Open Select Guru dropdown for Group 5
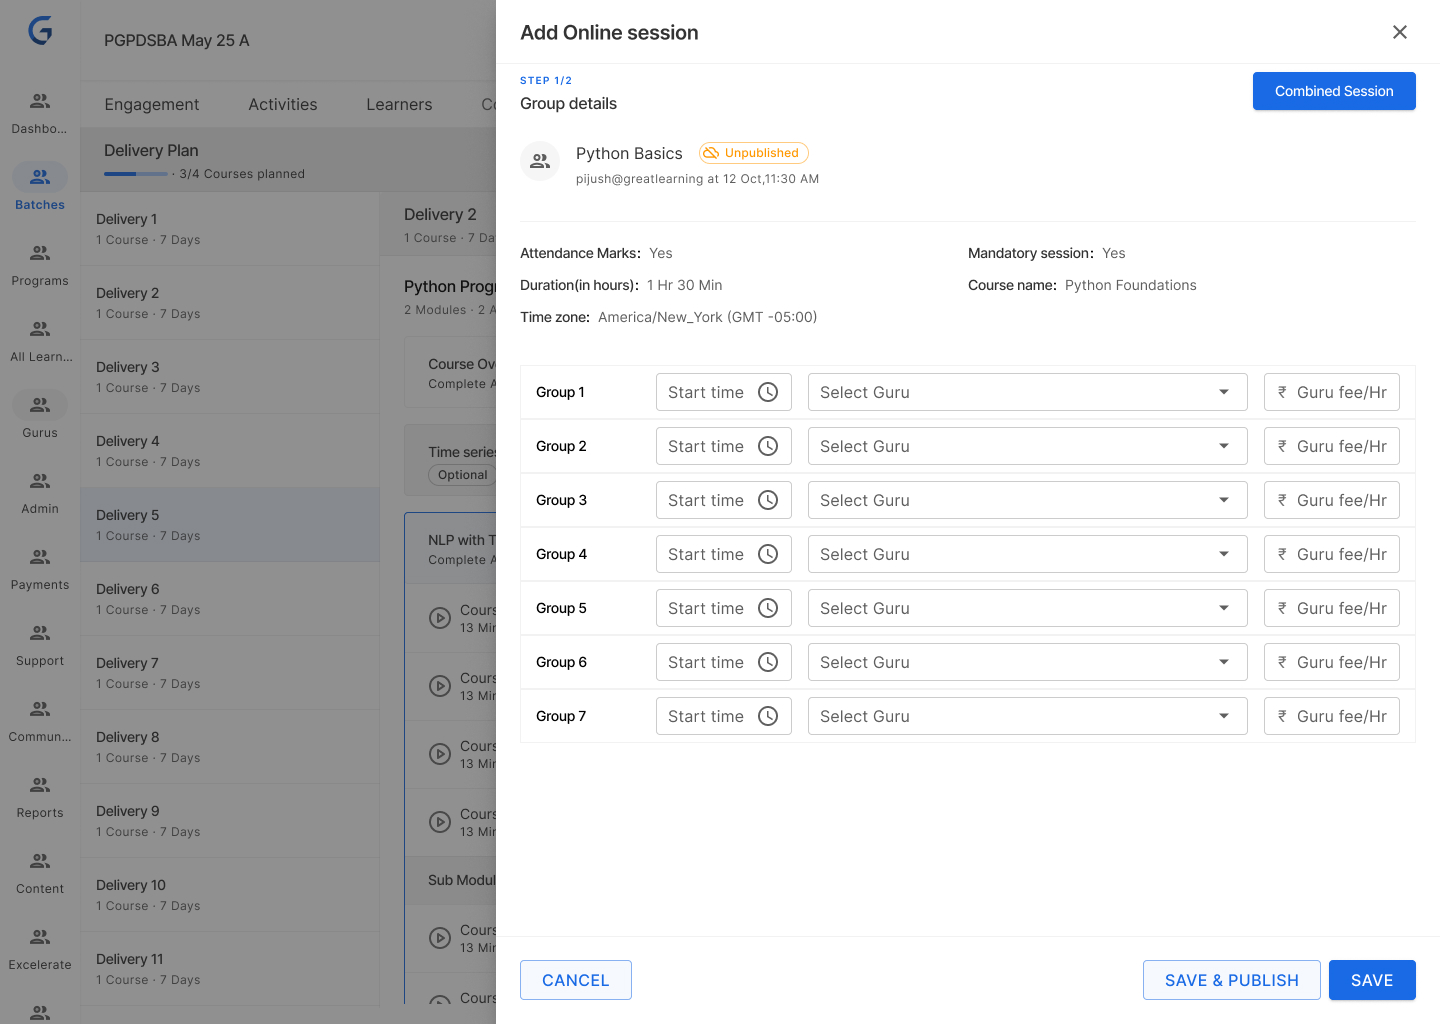Image resolution: width=1440 pixels, height=1024 pixels. (1028, 608)
